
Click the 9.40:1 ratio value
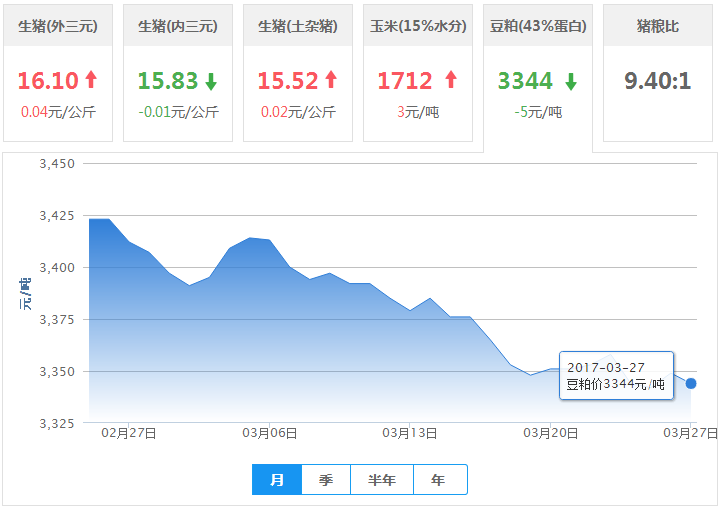coord(658,81)
